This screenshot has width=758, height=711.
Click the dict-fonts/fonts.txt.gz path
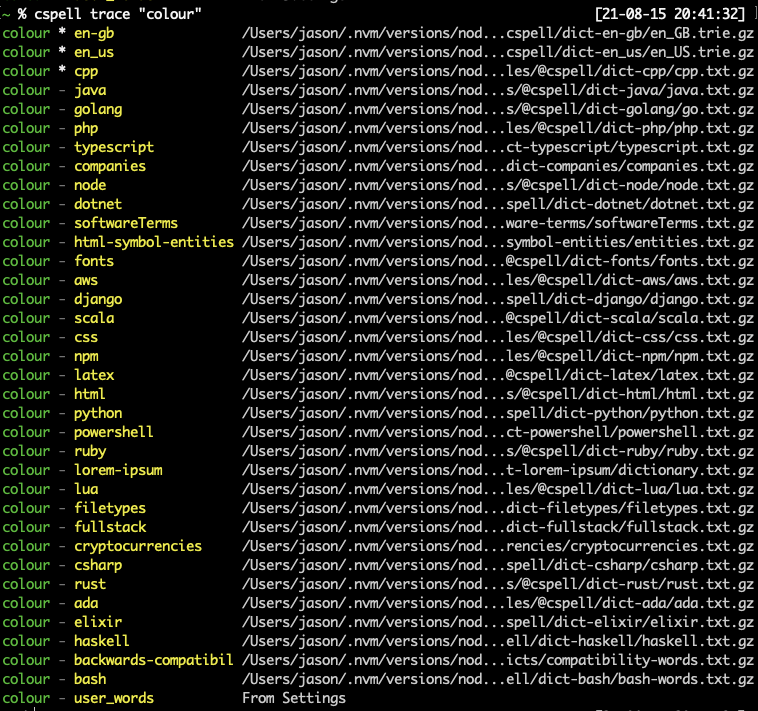tap(498, 261)
